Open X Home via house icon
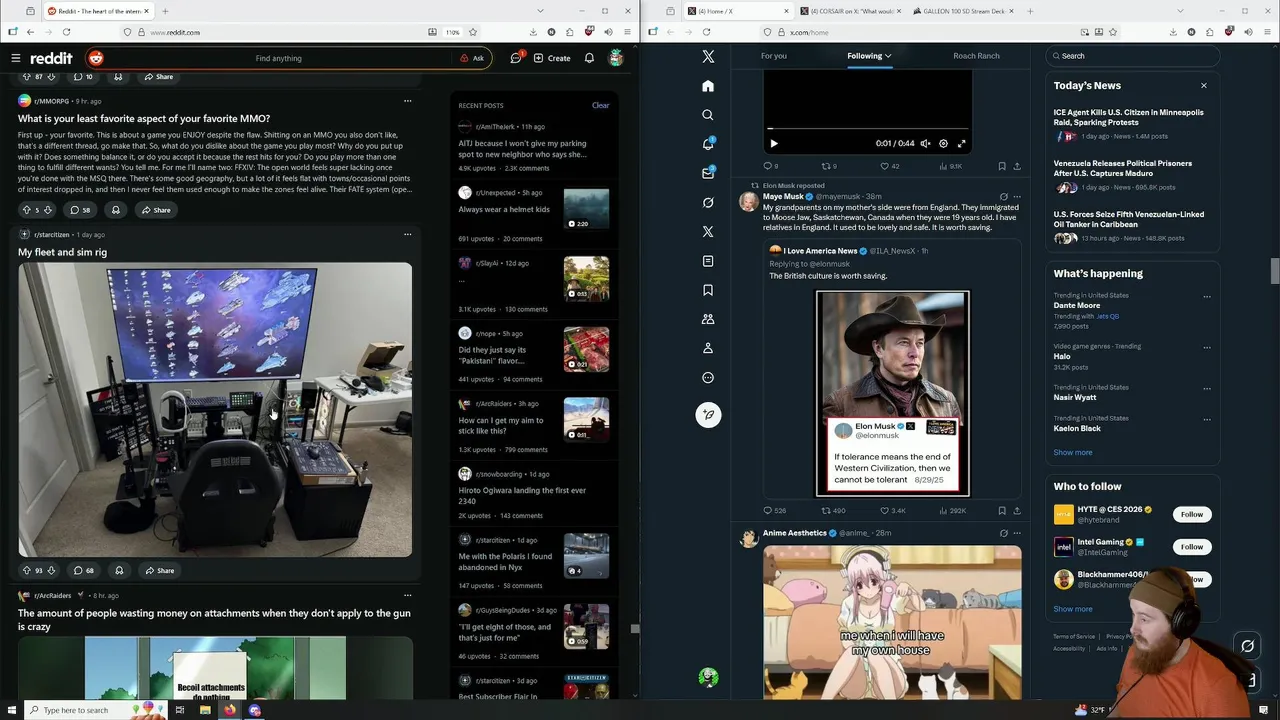Viewport: 1280px width, 720px height. [708, 86]
